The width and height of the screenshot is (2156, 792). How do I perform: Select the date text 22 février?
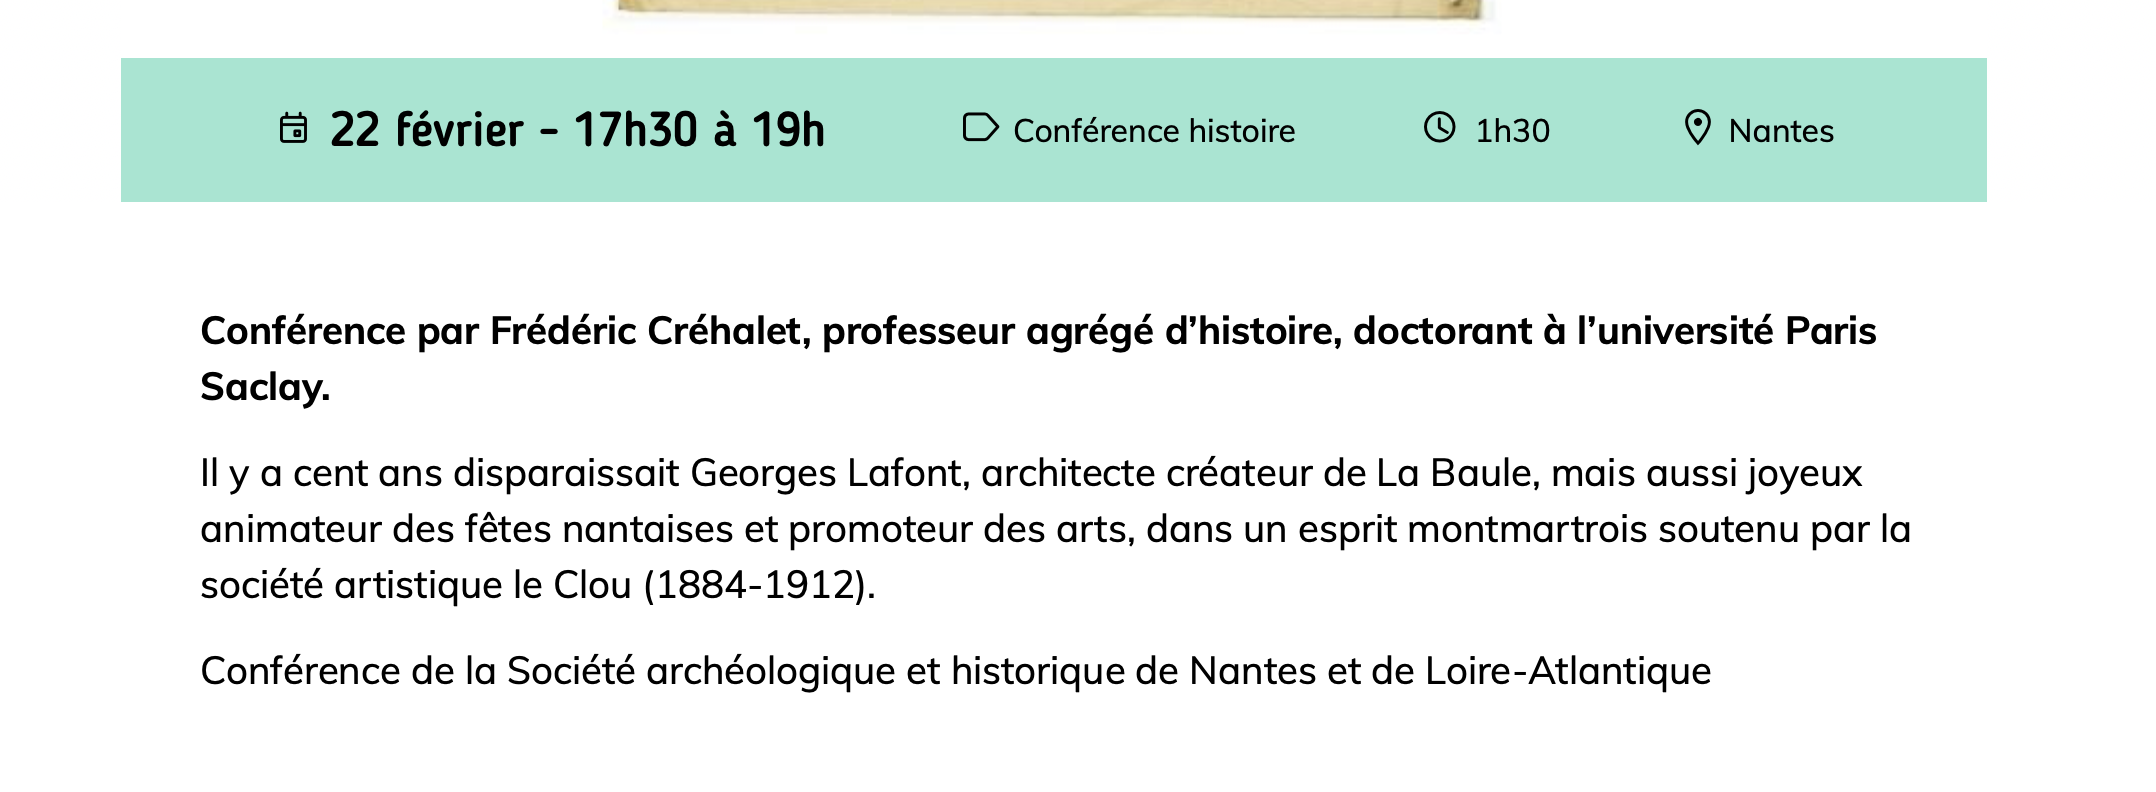click(427, 130)
